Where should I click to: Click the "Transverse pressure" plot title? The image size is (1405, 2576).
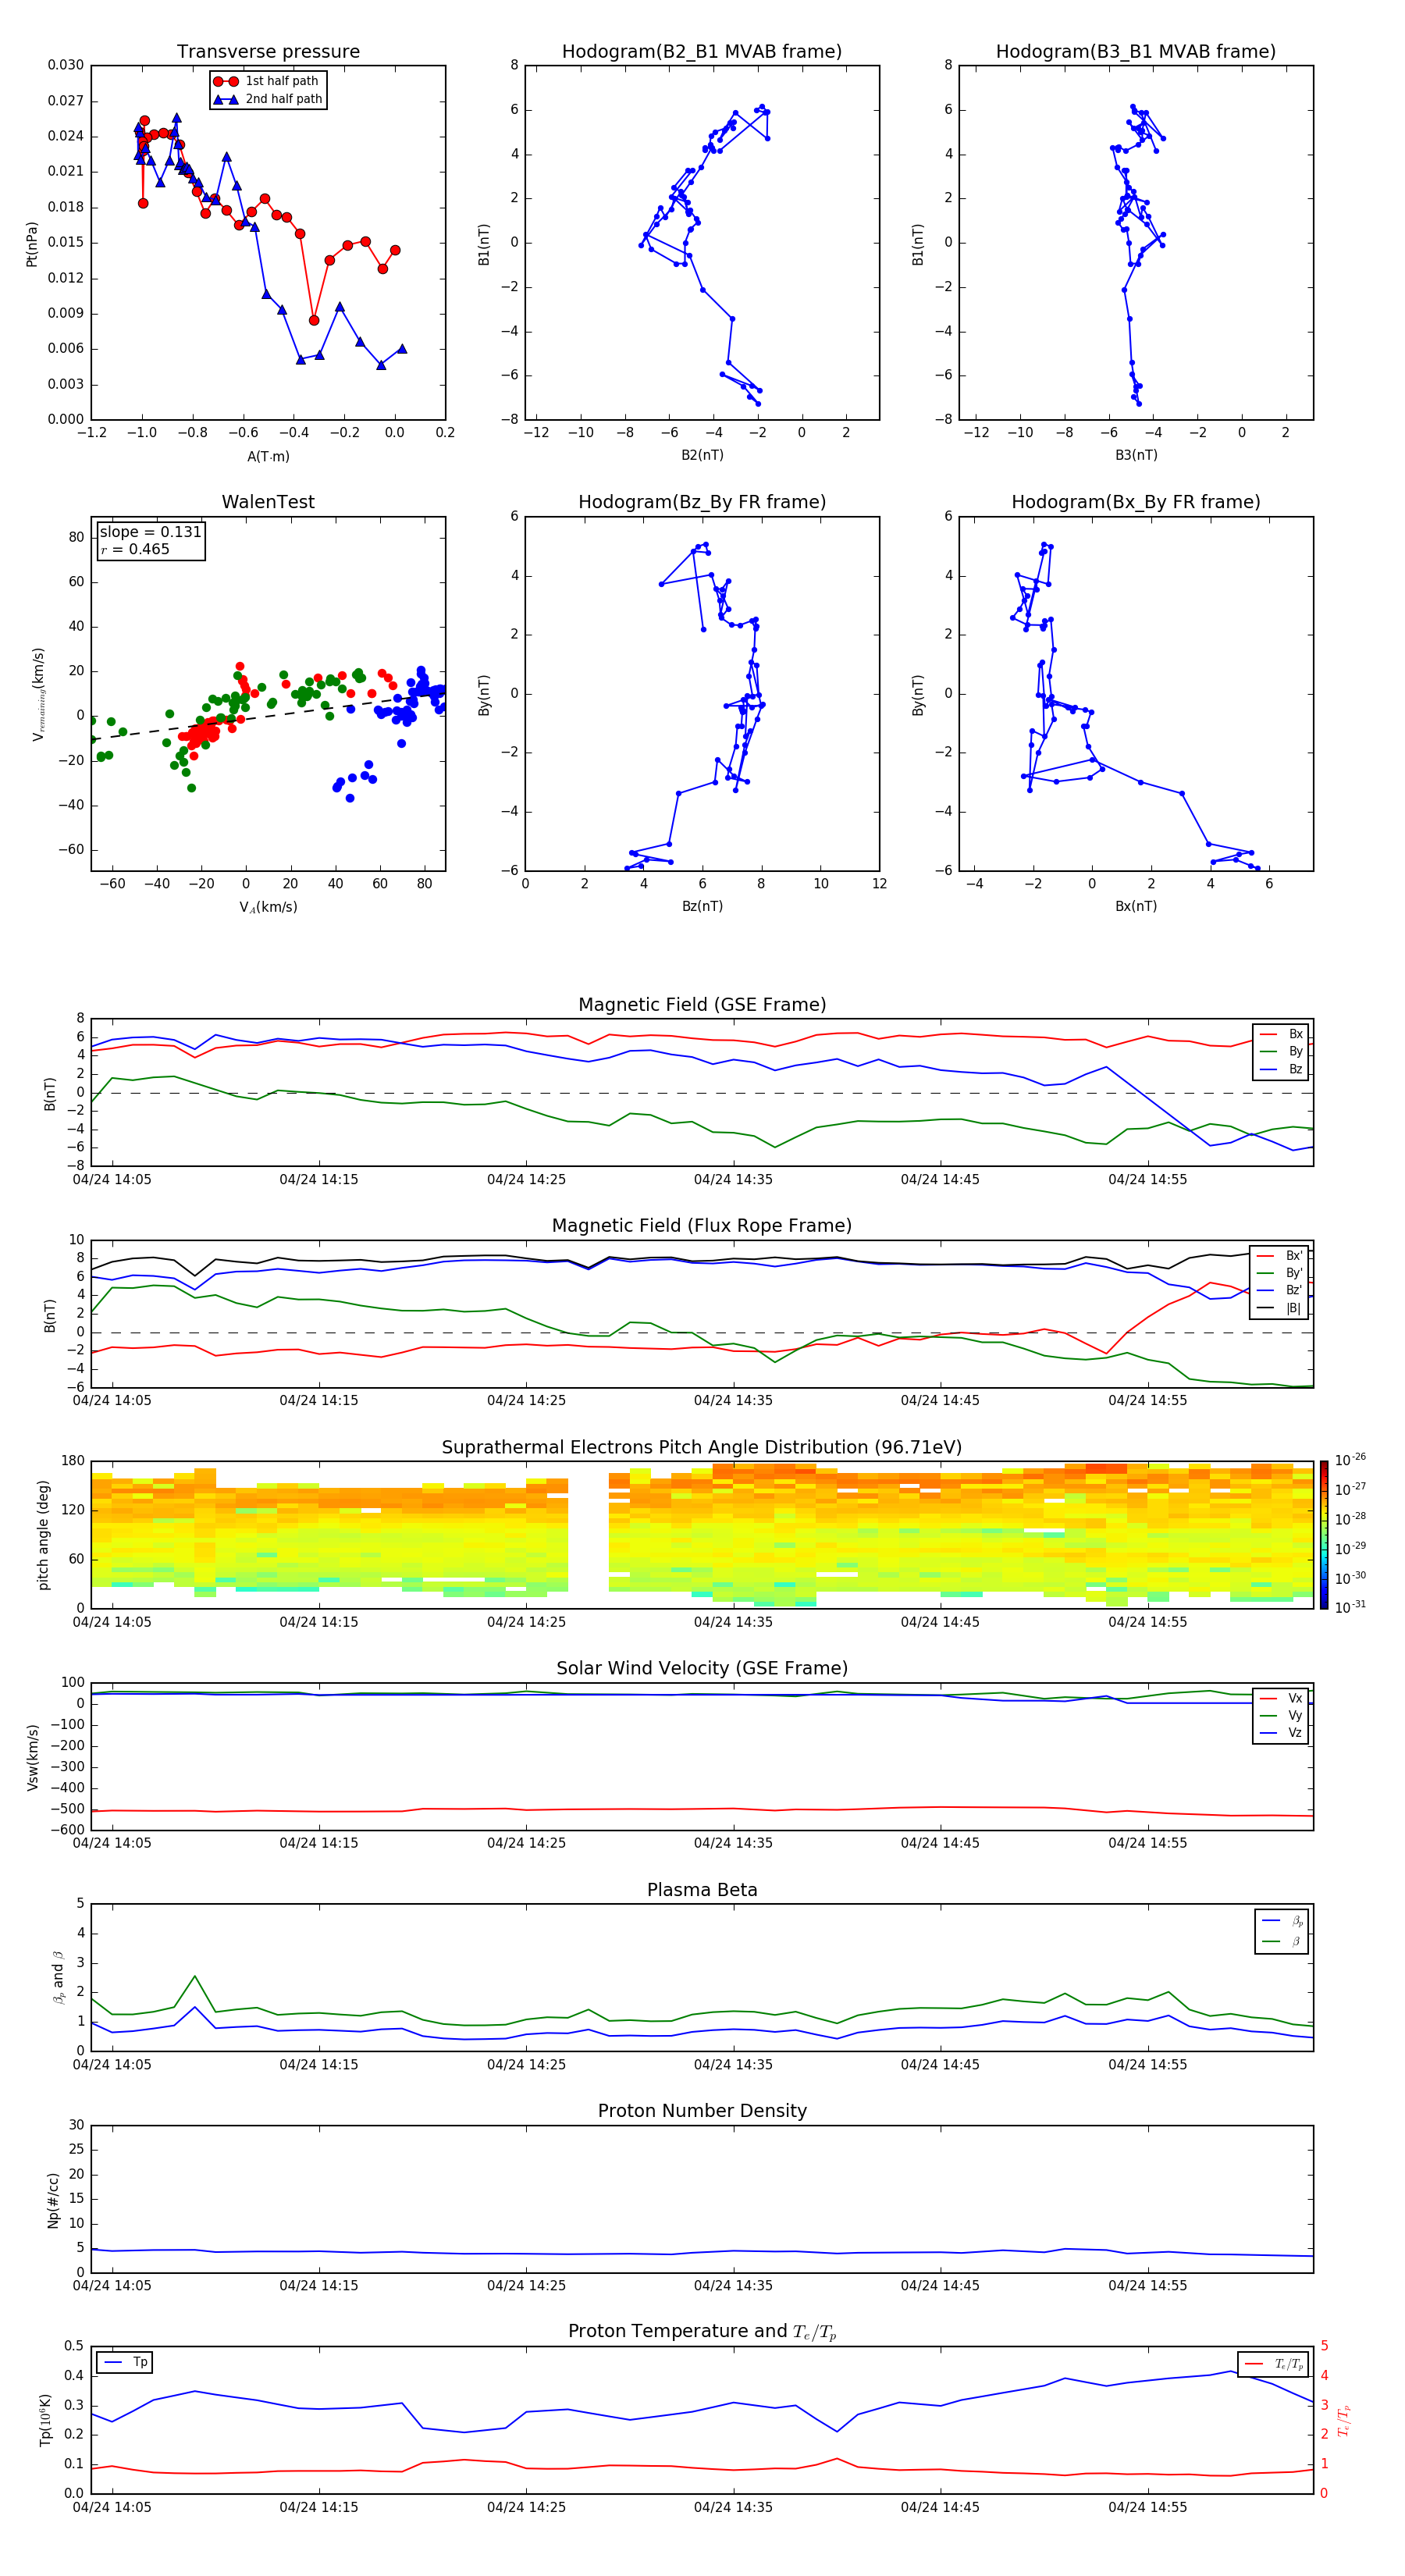pyautogui.click(x=268, y=51)
